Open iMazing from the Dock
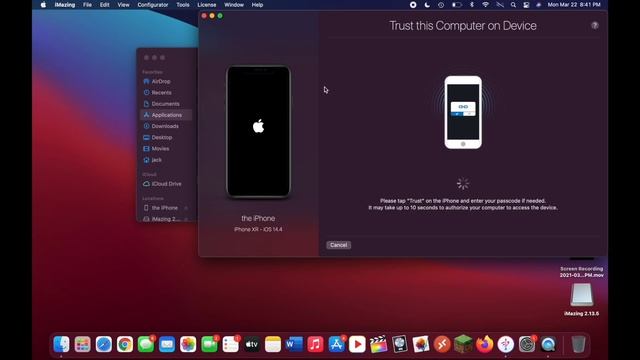 click(506, 344)
